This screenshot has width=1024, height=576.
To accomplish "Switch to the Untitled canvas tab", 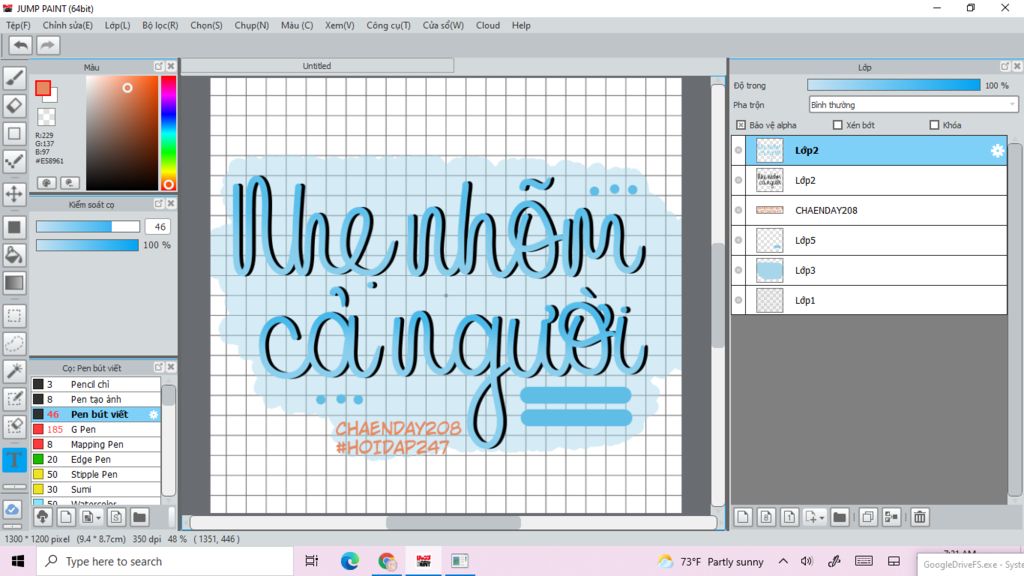I will [317, 66].
